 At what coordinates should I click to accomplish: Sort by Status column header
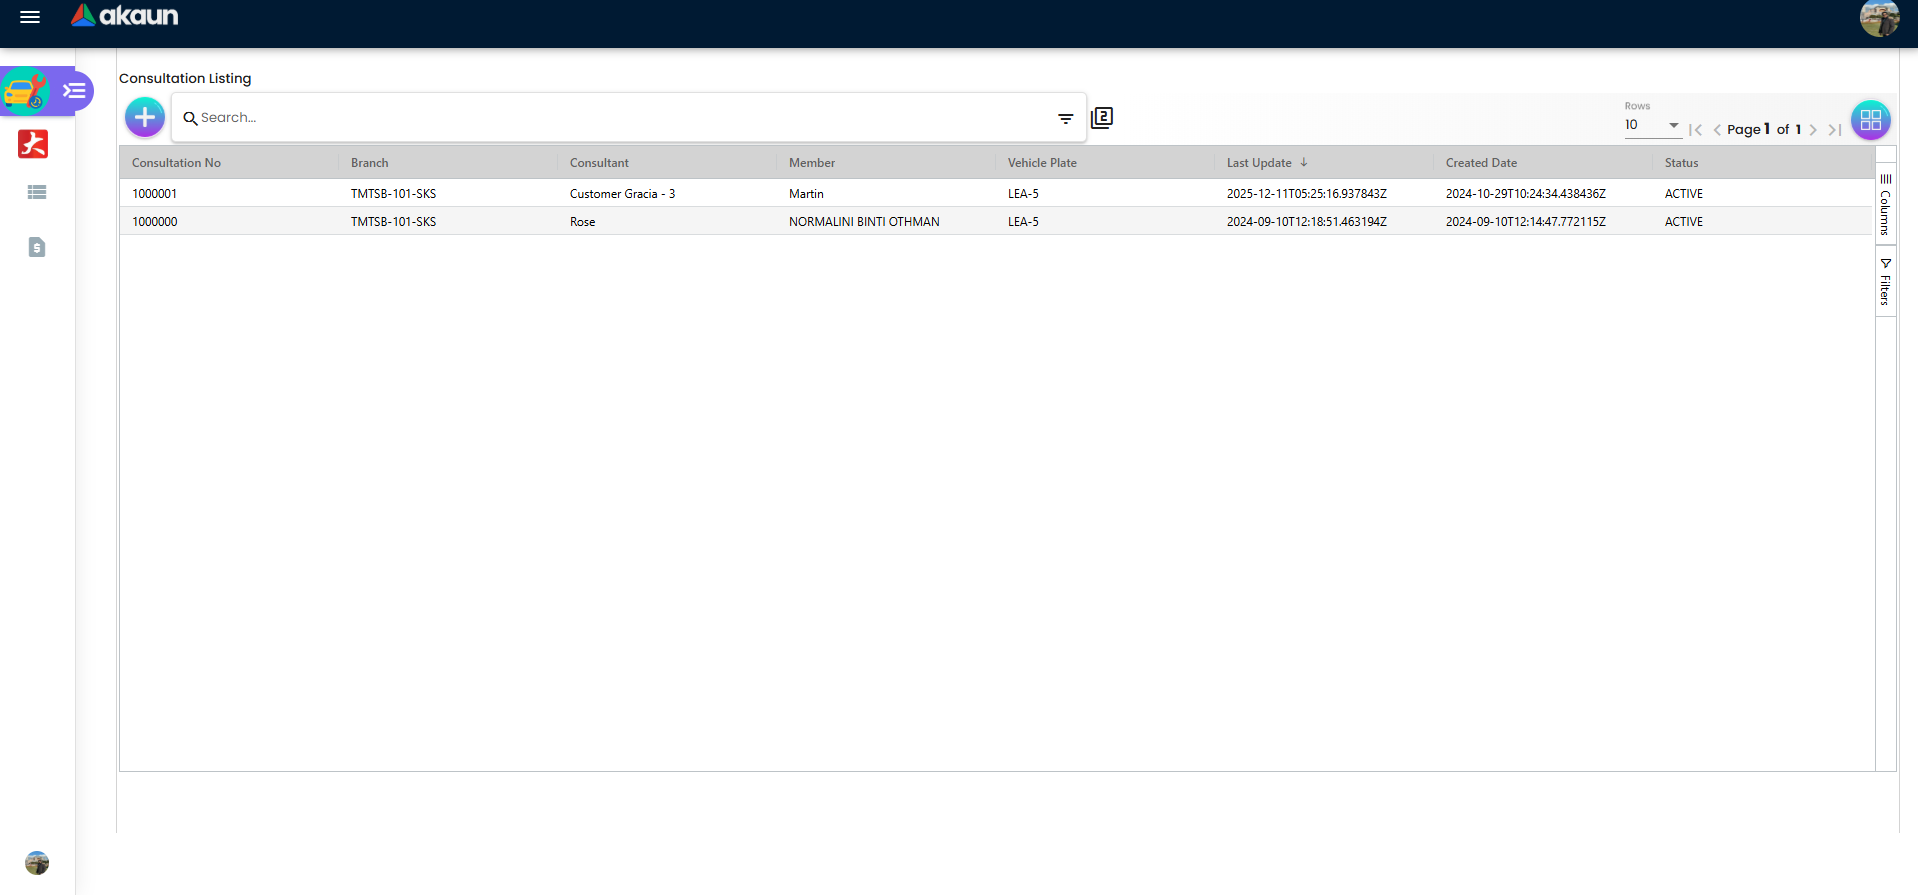click(1681, 163)
